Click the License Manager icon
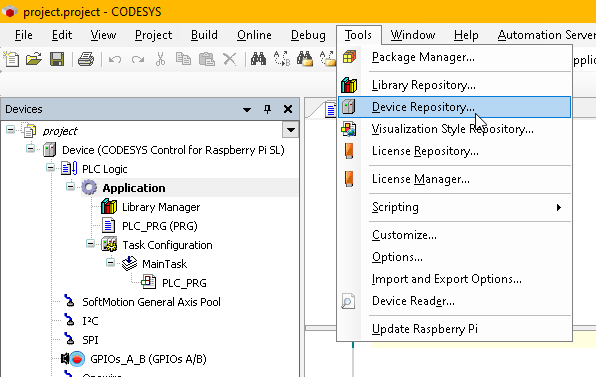Image resolution: width=596 pixels, height=377 pixels. point(349,179)
